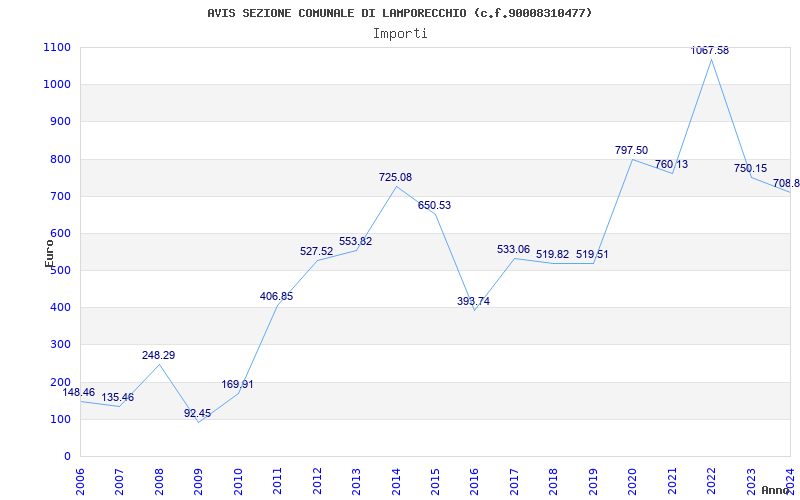Click the 2008 year tick label
Screen dimensions: 800x500
[159, 482]
